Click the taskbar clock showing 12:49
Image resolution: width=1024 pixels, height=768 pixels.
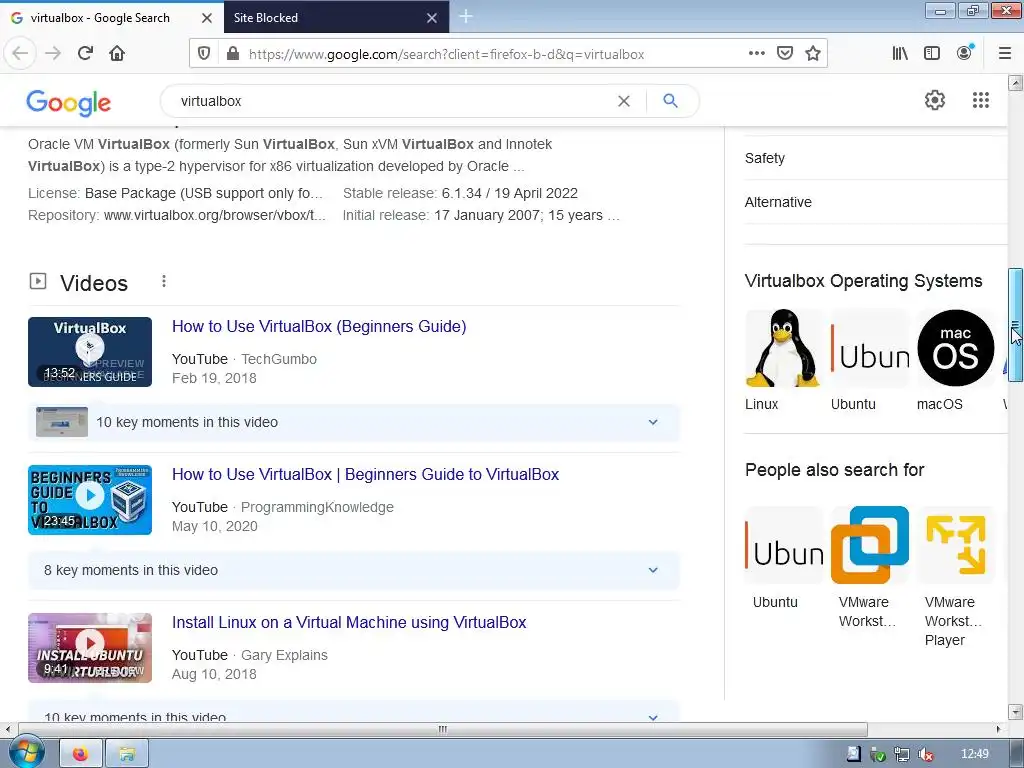[x=974, y=754]
